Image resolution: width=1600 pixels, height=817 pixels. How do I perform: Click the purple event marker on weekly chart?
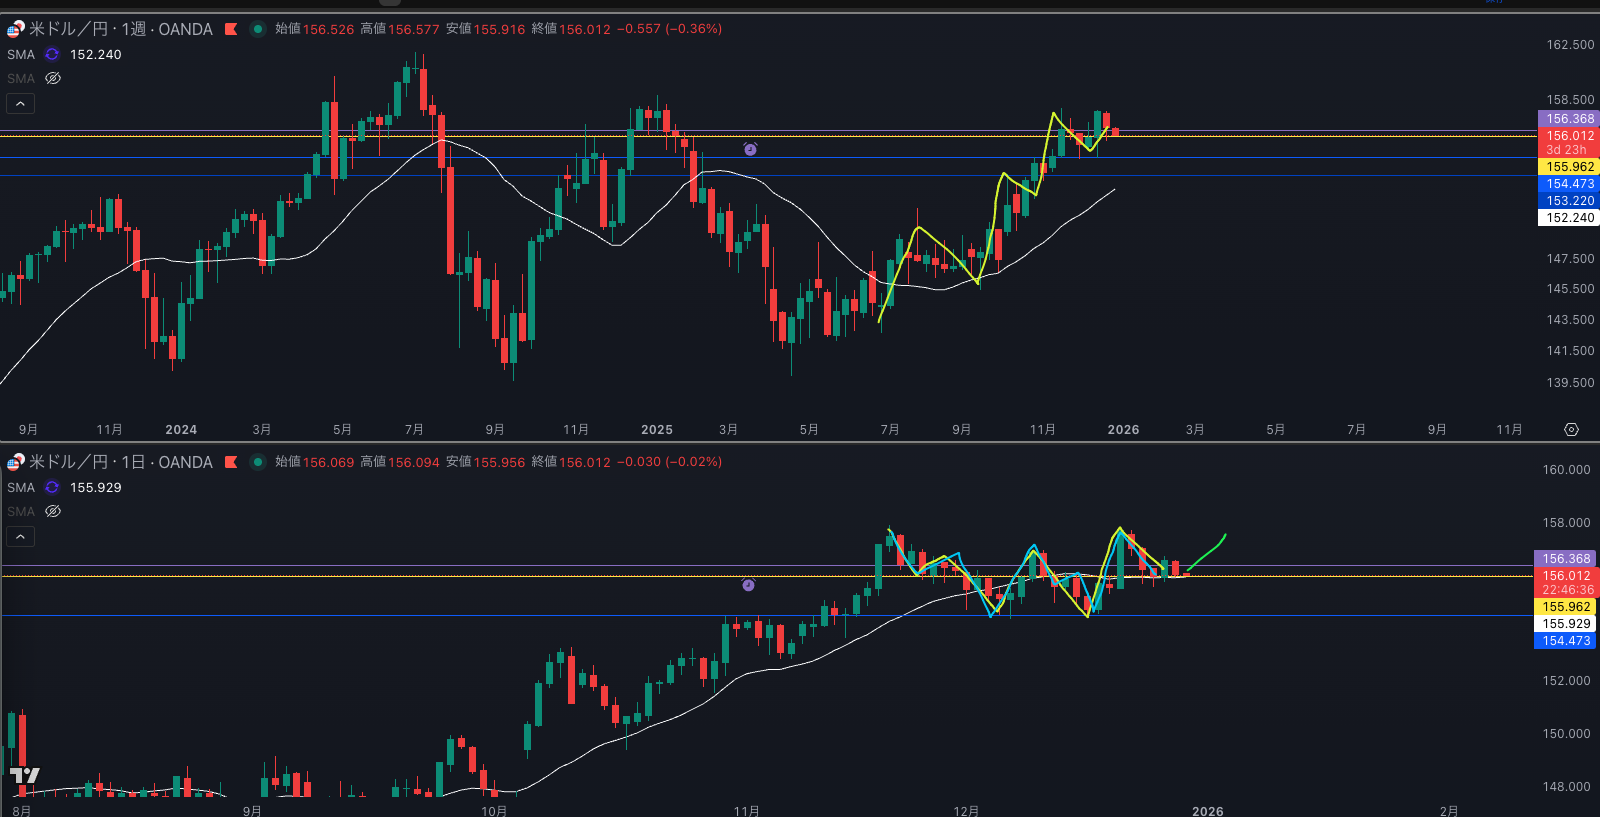(750, 149)
